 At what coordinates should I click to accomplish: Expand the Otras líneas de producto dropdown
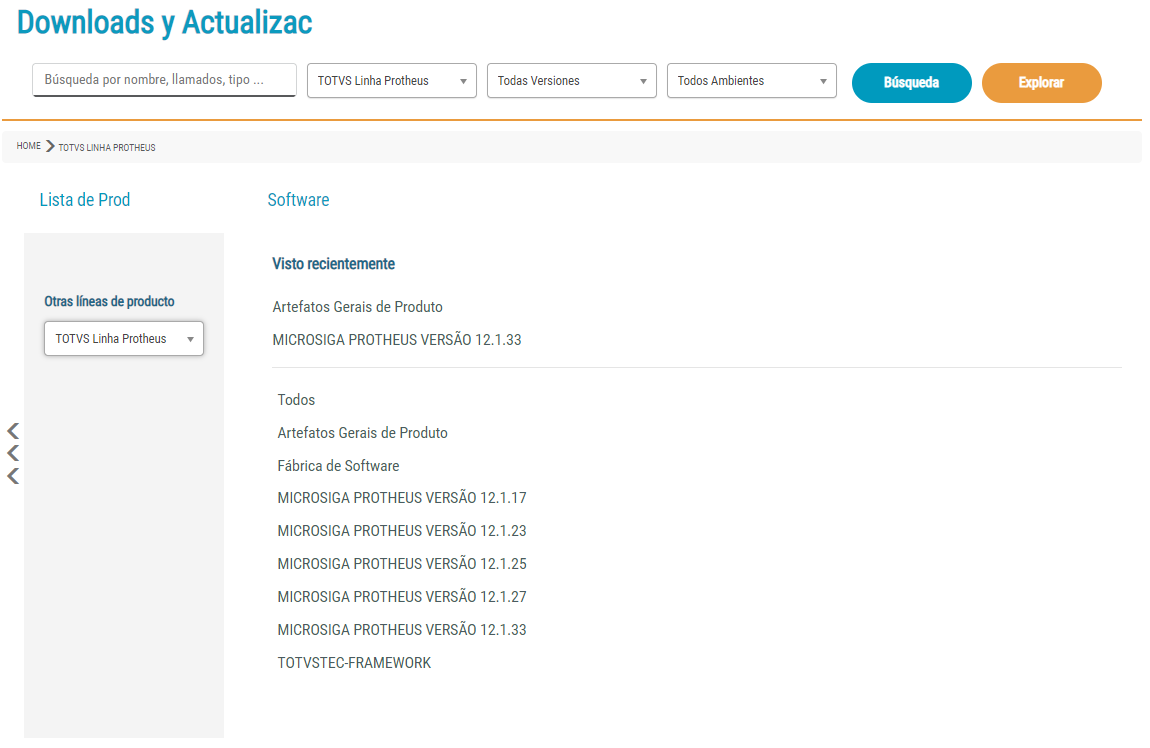pyautogui.click(x=124, y=339)
